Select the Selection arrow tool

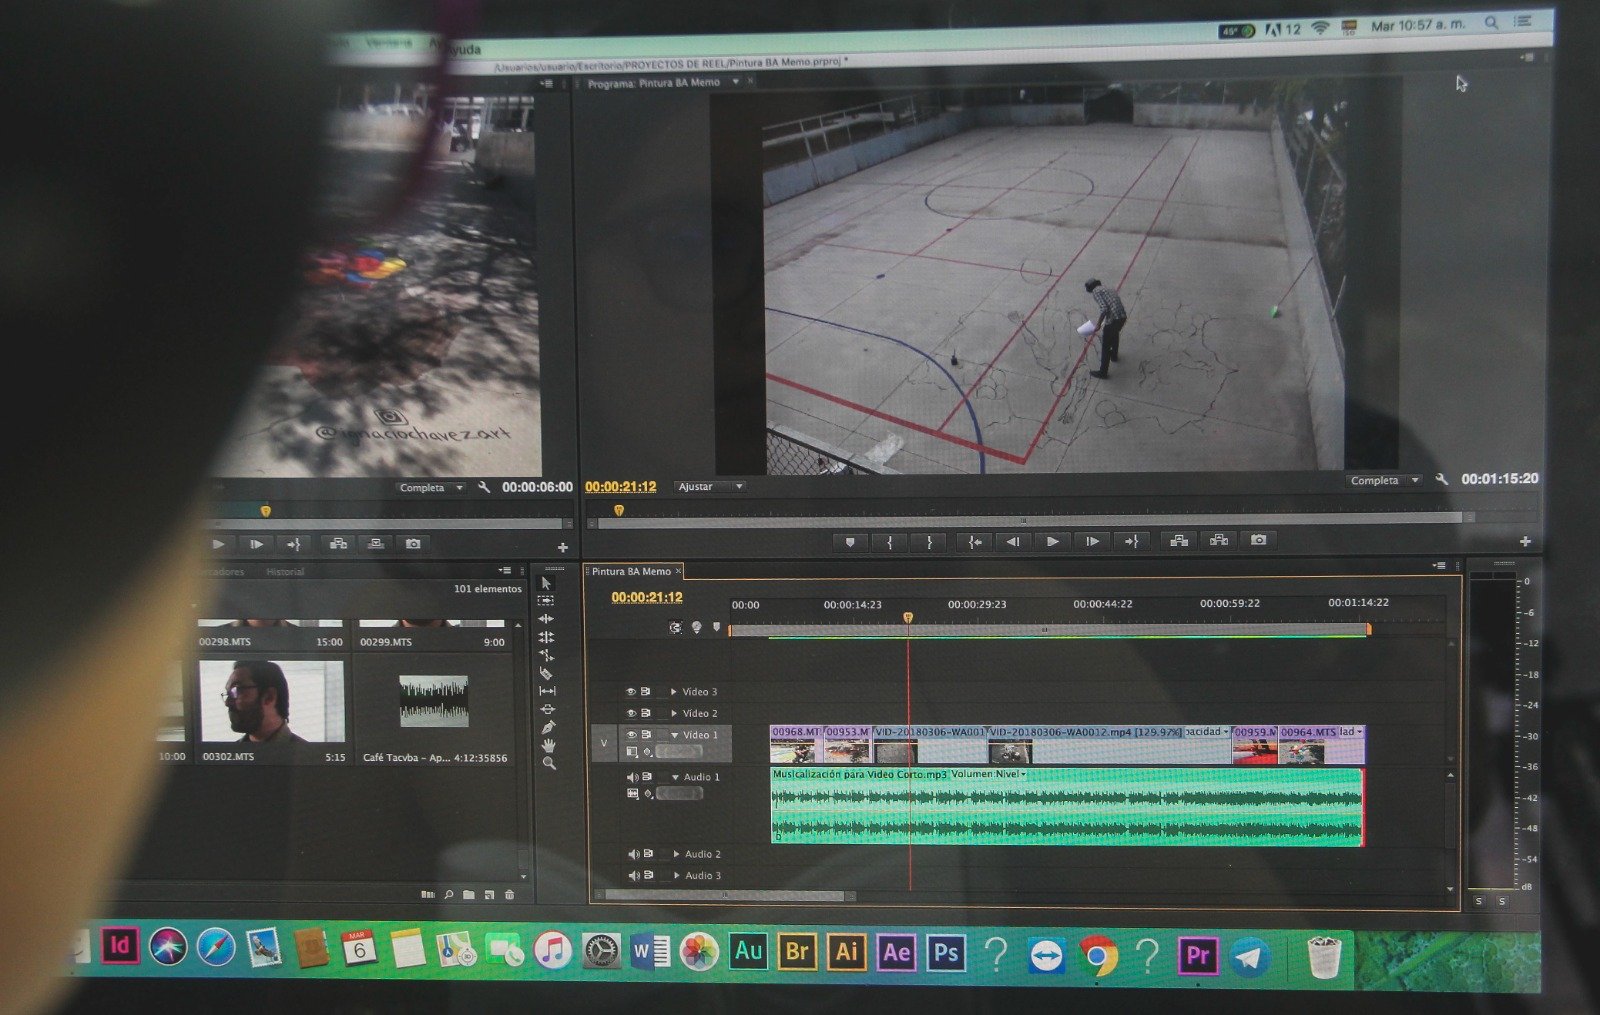tap(546, 583)
